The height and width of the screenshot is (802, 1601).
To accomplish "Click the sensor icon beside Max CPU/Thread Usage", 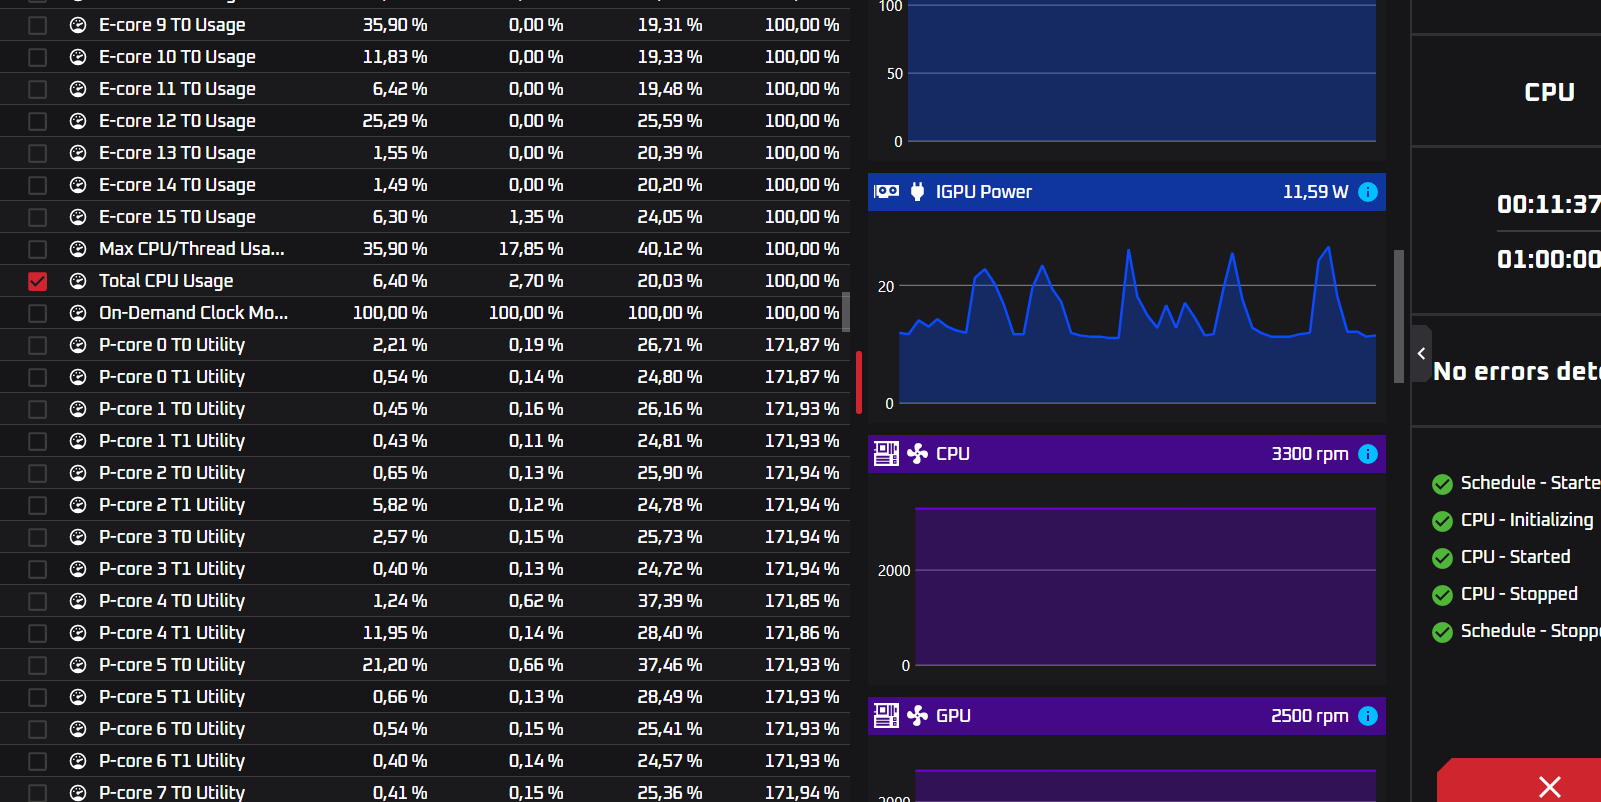I will (x=78, y=249).
